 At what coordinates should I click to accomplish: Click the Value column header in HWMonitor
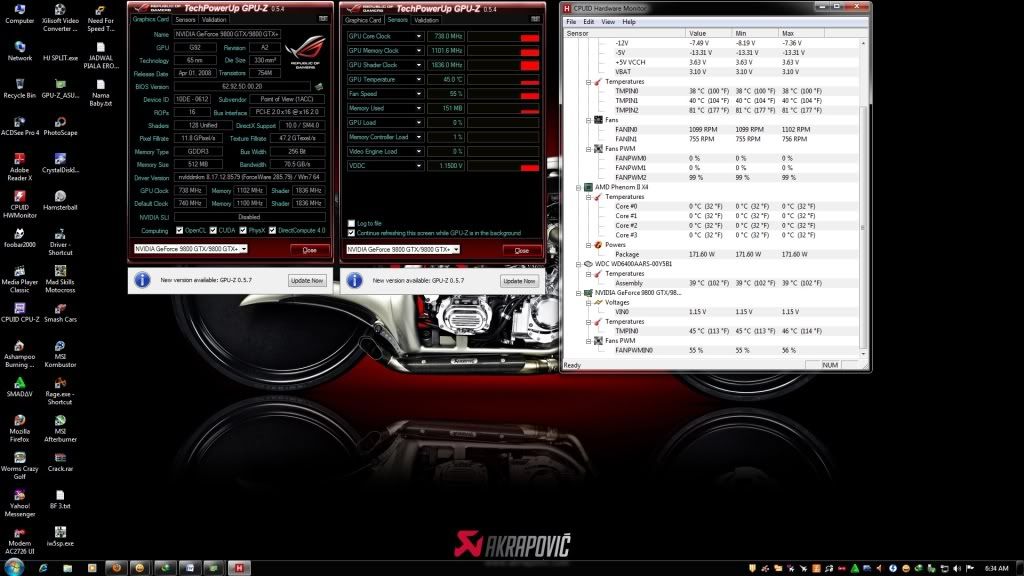(709, 33)
